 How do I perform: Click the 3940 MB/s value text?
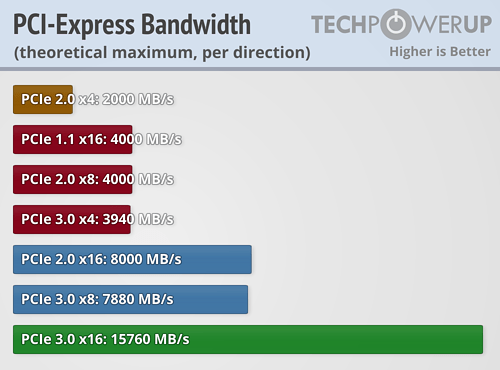tap(138, 219)
